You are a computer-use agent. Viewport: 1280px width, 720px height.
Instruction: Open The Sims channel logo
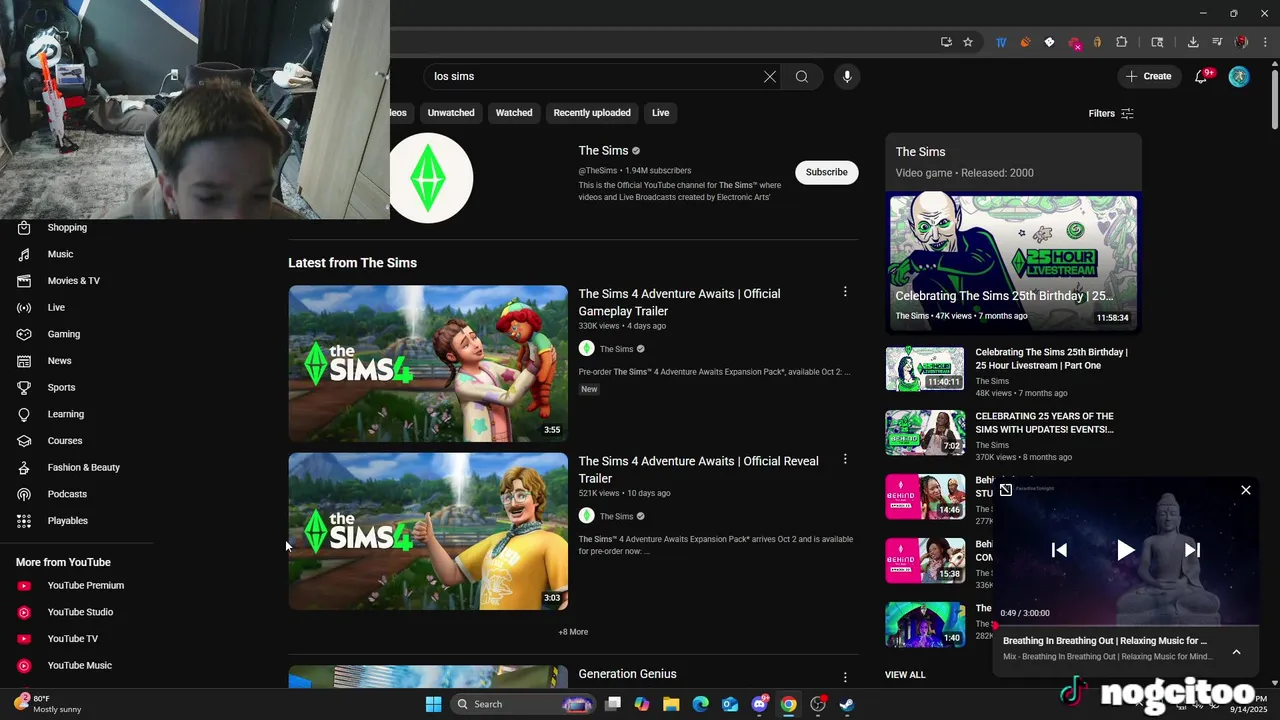(429, 178)
